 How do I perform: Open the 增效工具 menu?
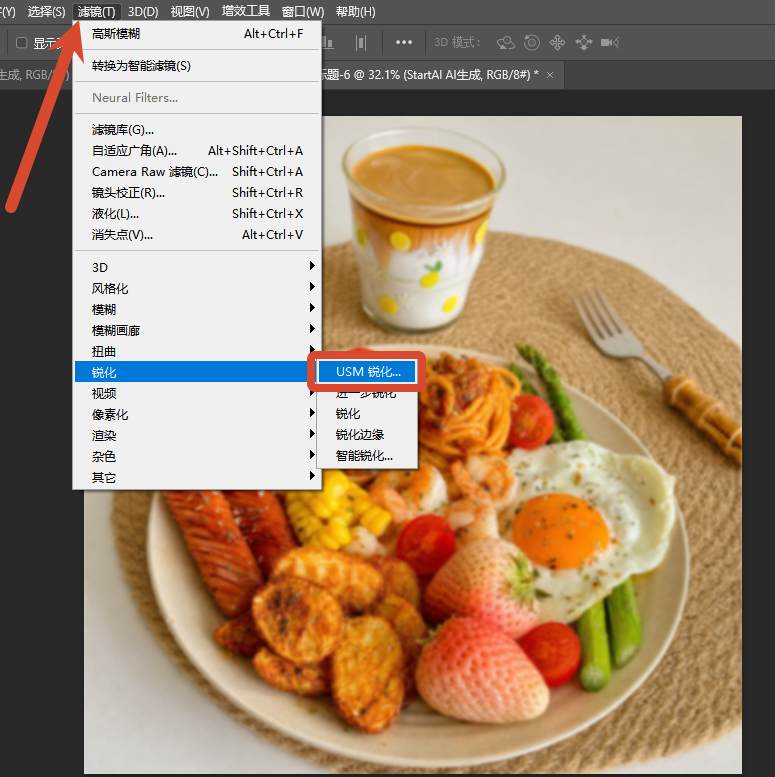pos(246,11)
